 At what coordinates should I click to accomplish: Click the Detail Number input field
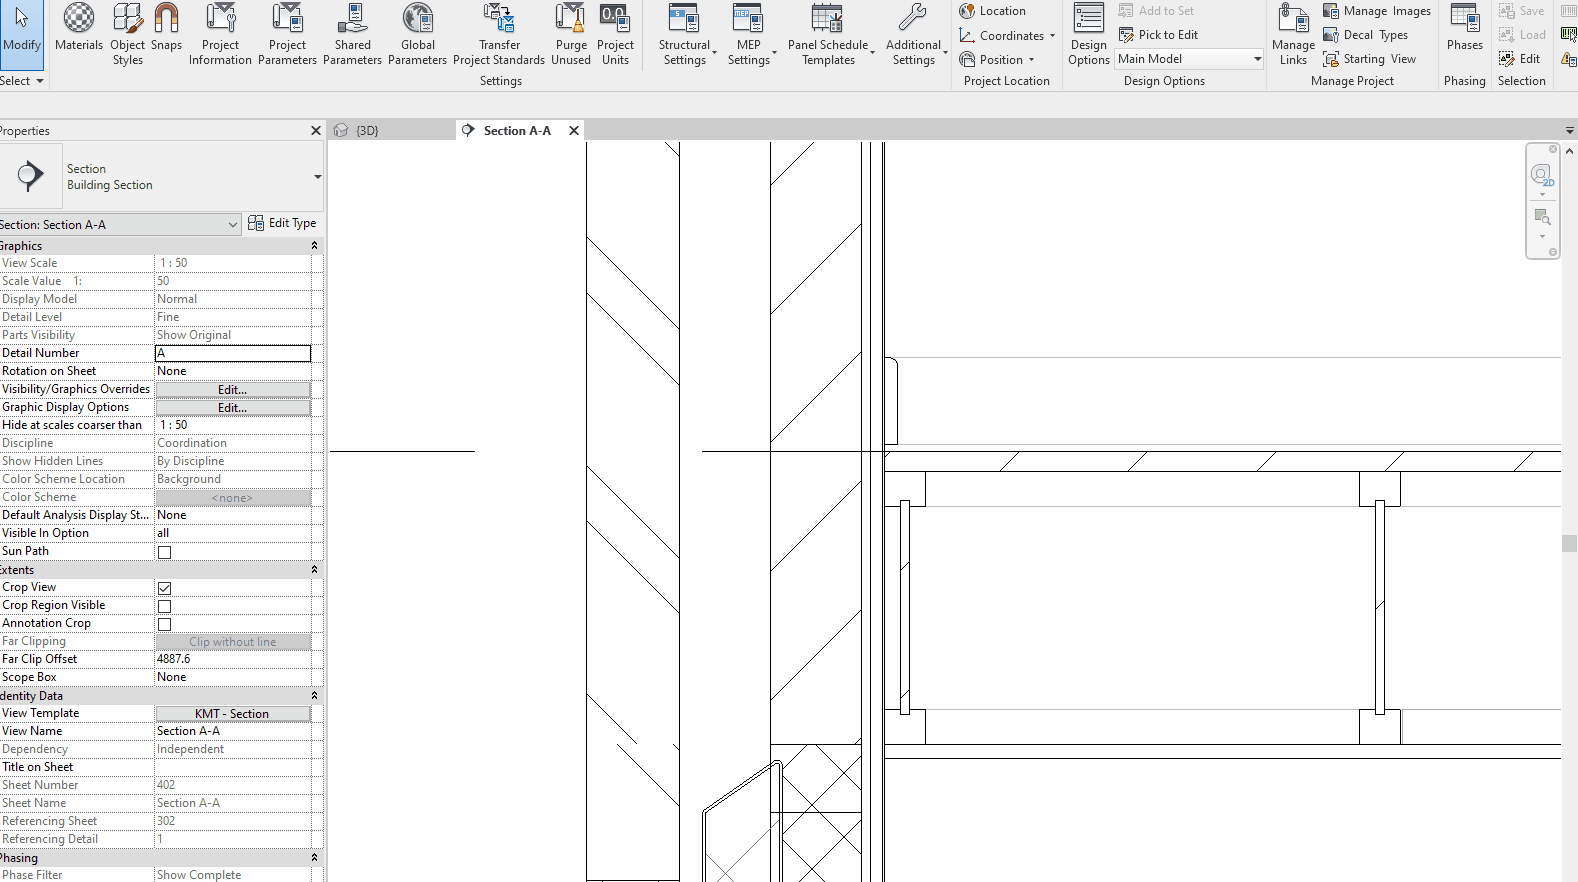[233, 353]
